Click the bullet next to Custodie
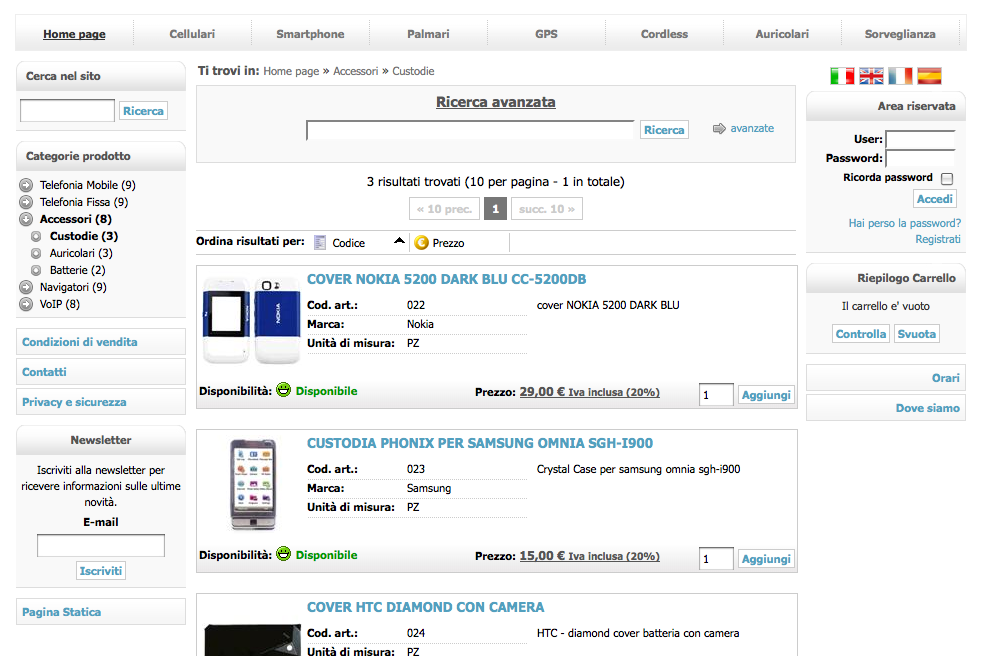The width and height of the screenshot is (983, 656). 36,236
